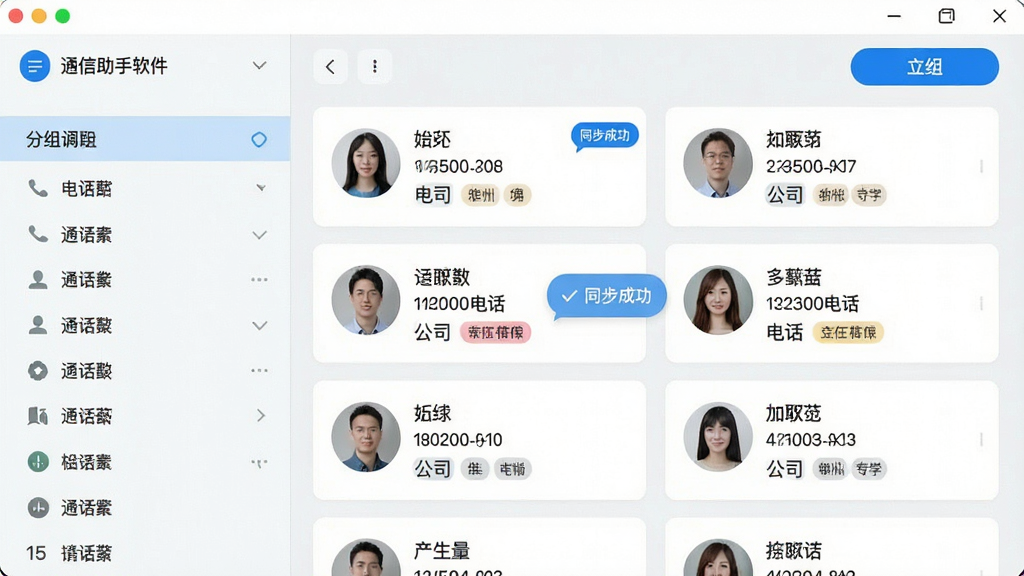Expand right arrow on book icon row
This screenshot has height=576, width=1024.
261,415
